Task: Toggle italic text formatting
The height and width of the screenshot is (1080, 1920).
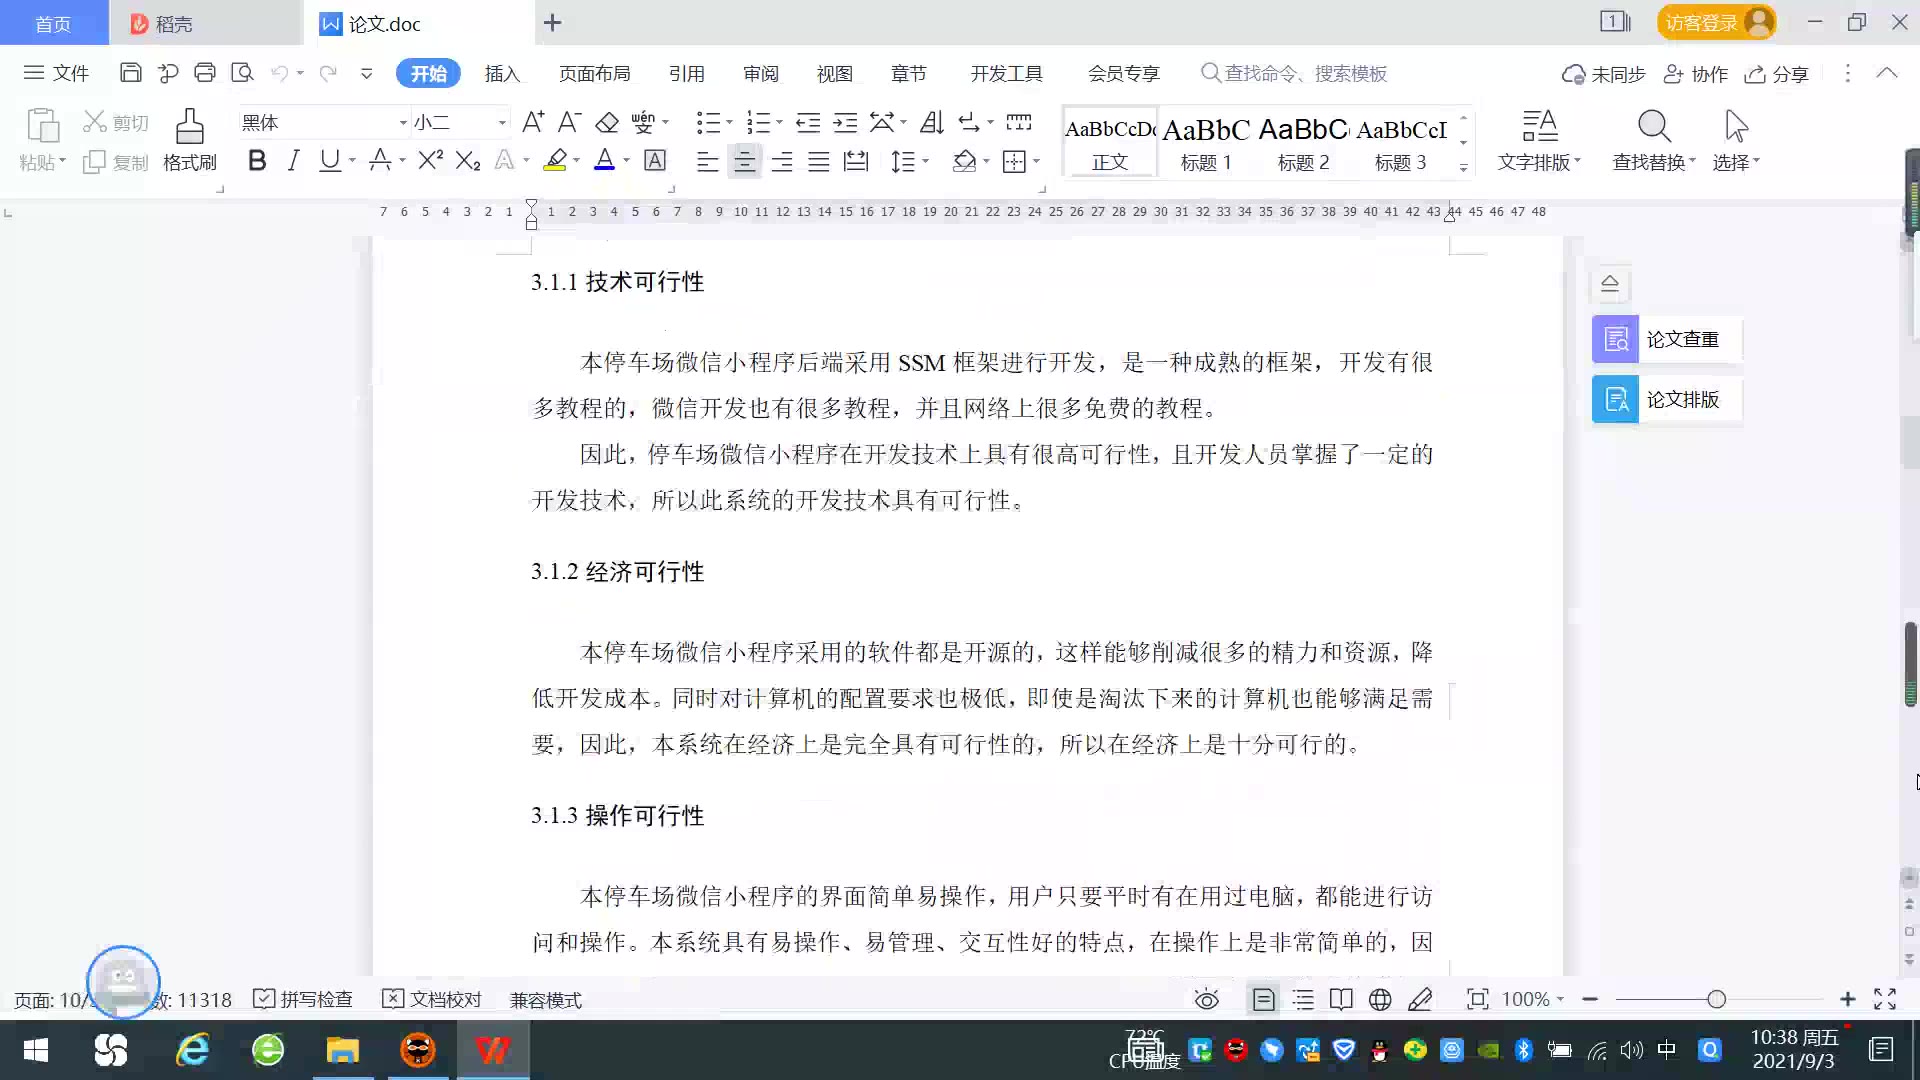Action: 293,160
